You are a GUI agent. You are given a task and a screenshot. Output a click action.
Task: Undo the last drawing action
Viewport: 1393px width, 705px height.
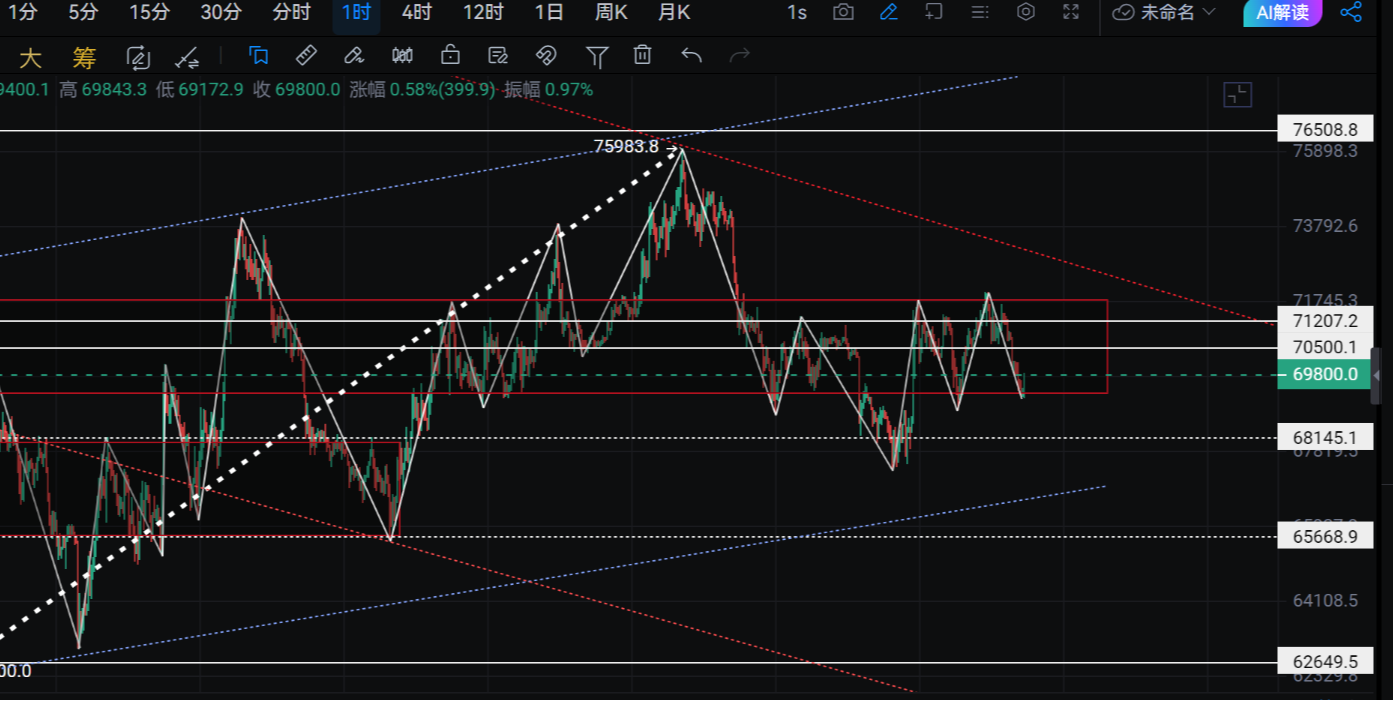tap(691, 55)
